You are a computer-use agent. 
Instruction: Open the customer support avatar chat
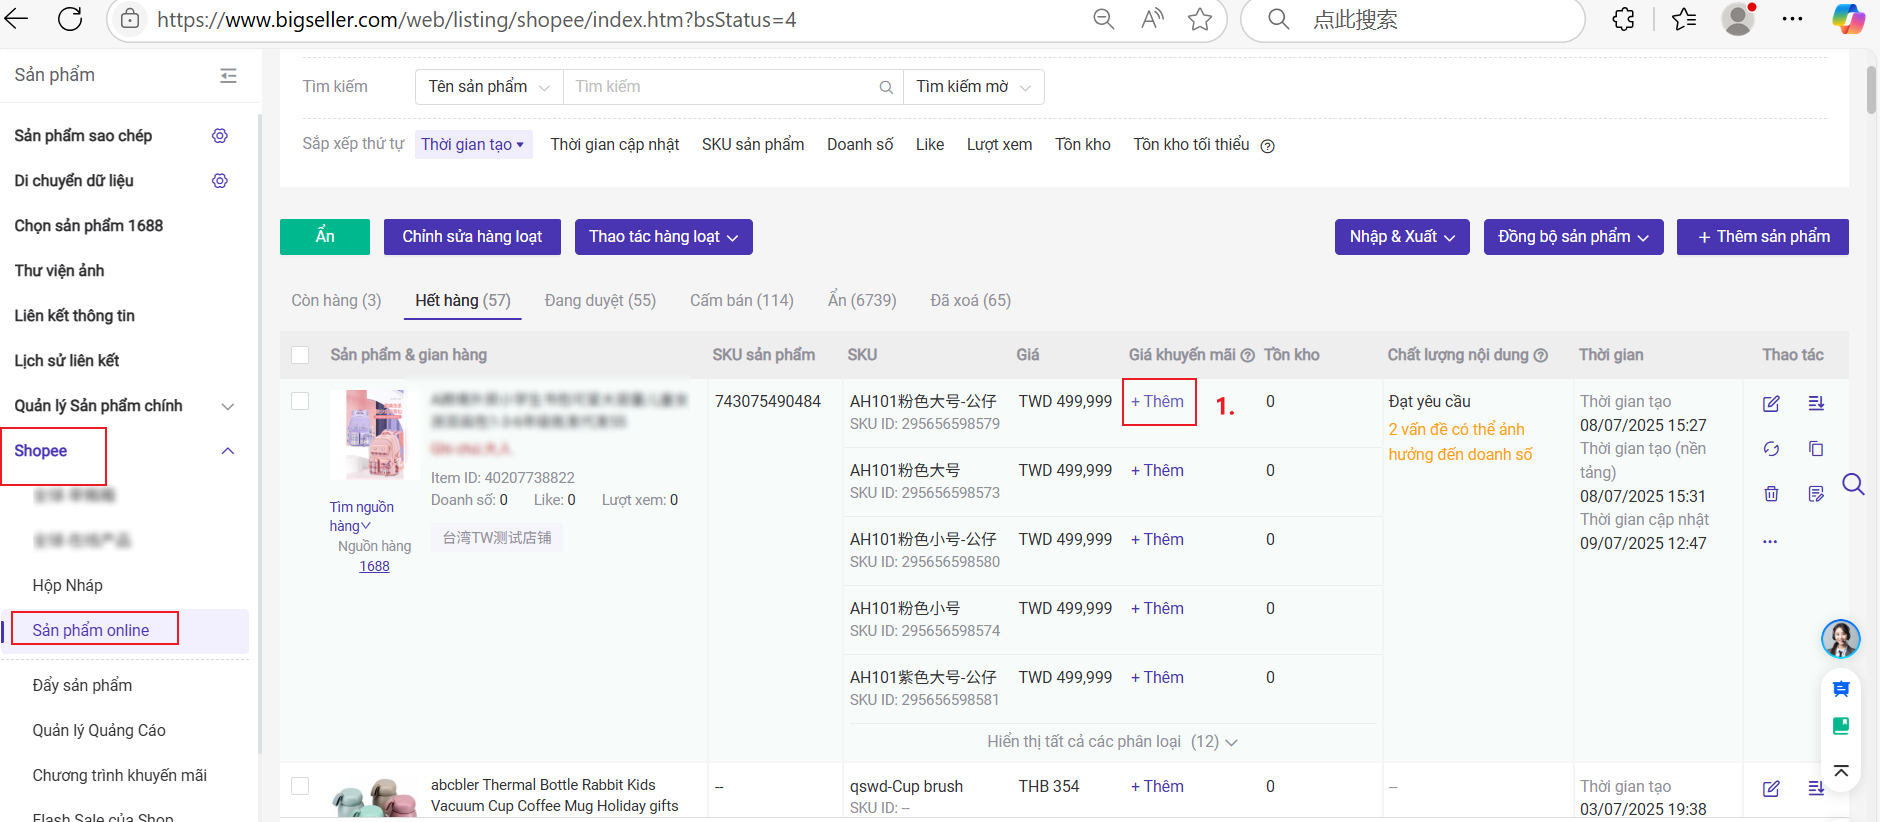coord(1840,639)
